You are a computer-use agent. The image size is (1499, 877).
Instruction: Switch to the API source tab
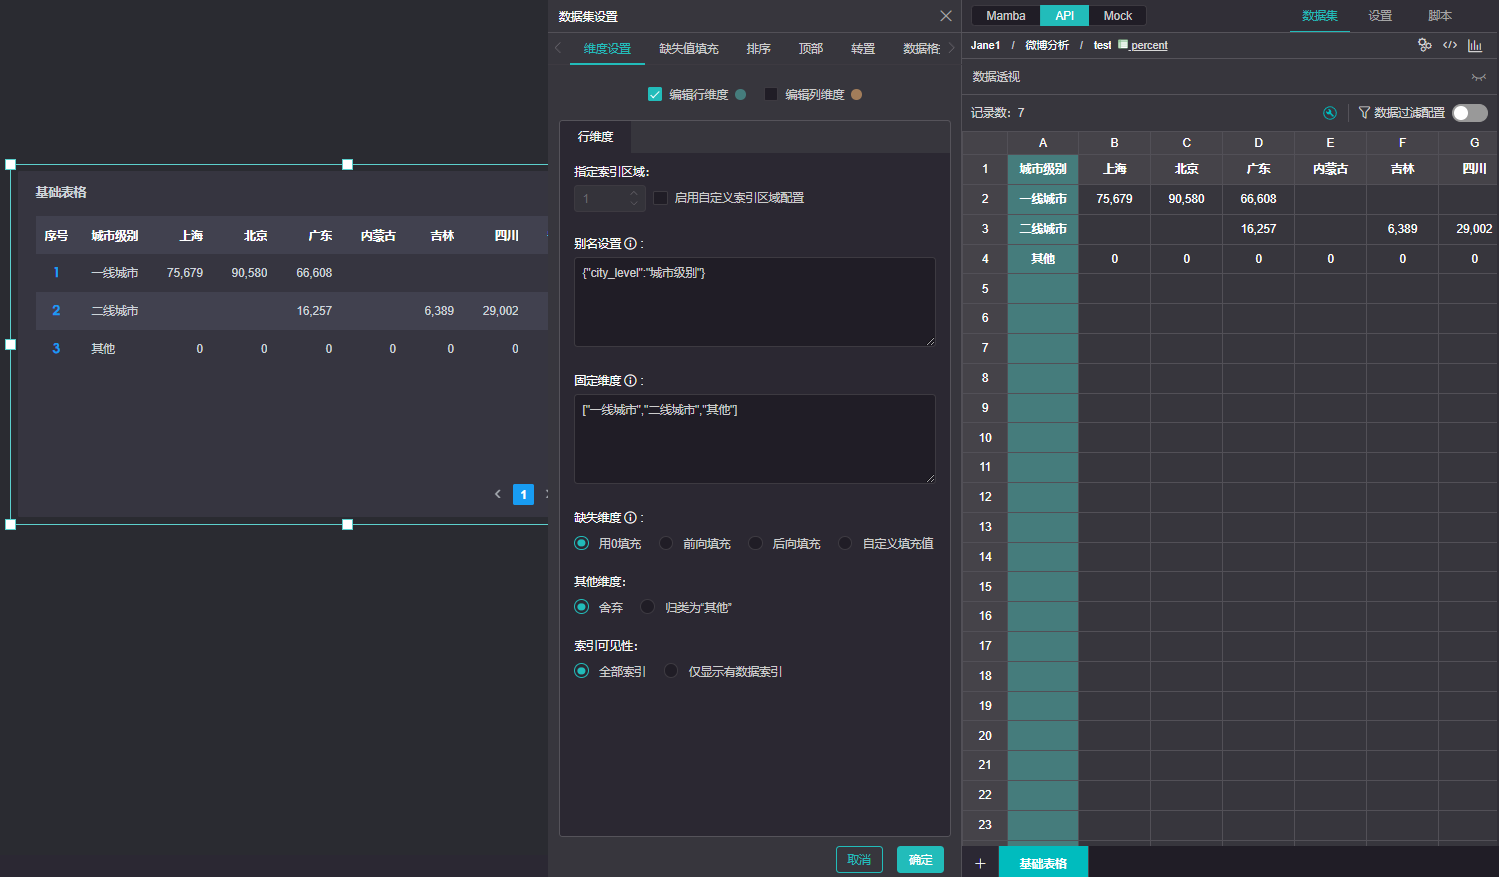coord(1065,16)
